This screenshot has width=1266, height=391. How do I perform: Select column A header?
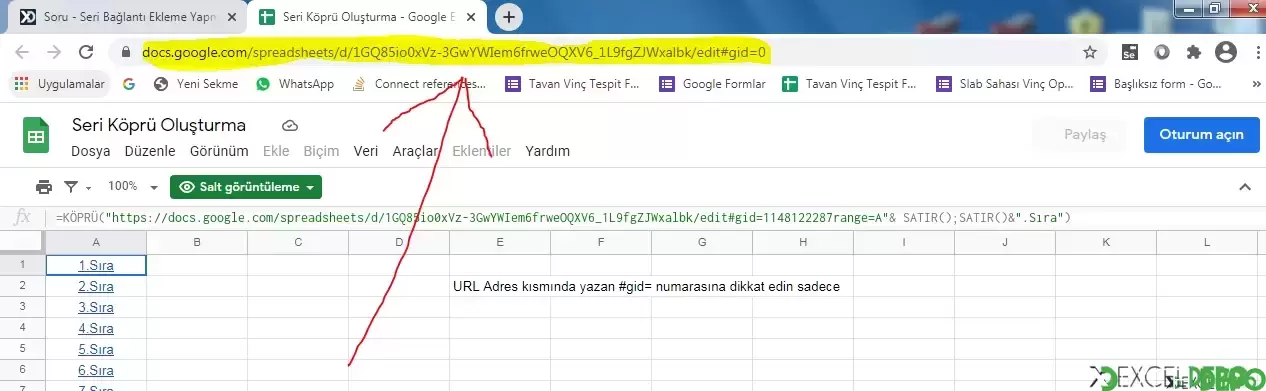pyautogui.click(x=96, y=243)
